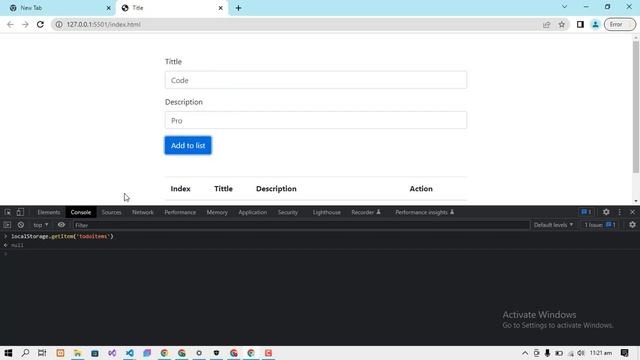Click the Error update button
The width and height of the screenshot is (640, 360).
(620, 24)
